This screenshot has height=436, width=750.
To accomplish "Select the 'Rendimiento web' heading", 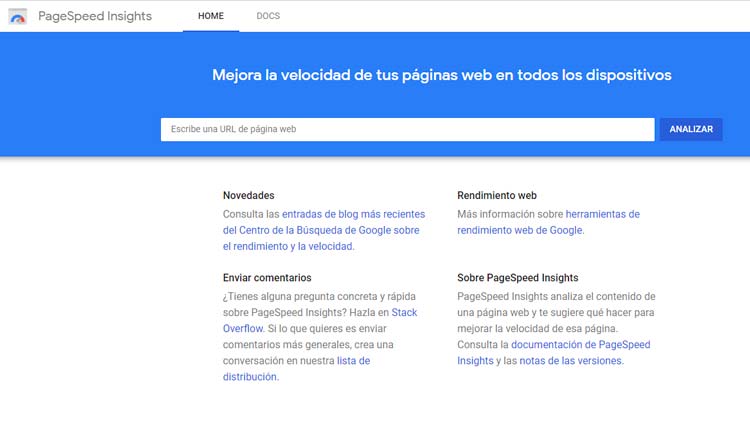I will click(496, 196).
